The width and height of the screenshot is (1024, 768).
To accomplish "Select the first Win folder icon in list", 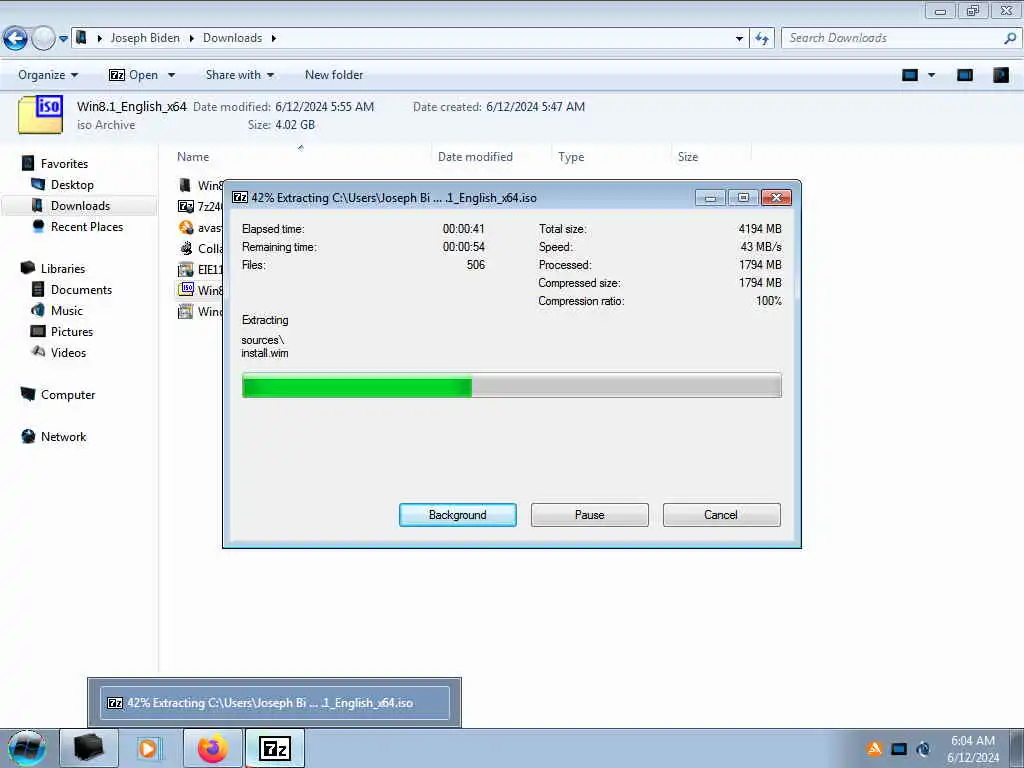I will click(x=186, y=185).
